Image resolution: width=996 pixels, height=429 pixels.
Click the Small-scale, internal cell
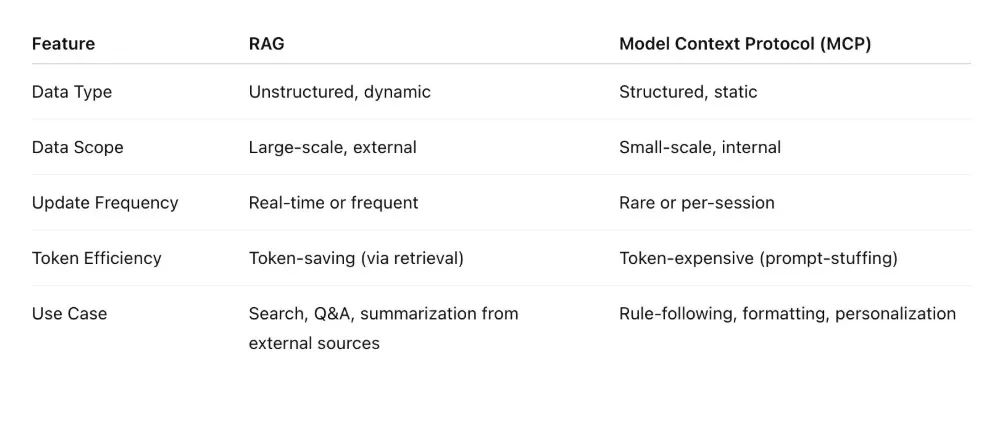[x=700, y=147]
